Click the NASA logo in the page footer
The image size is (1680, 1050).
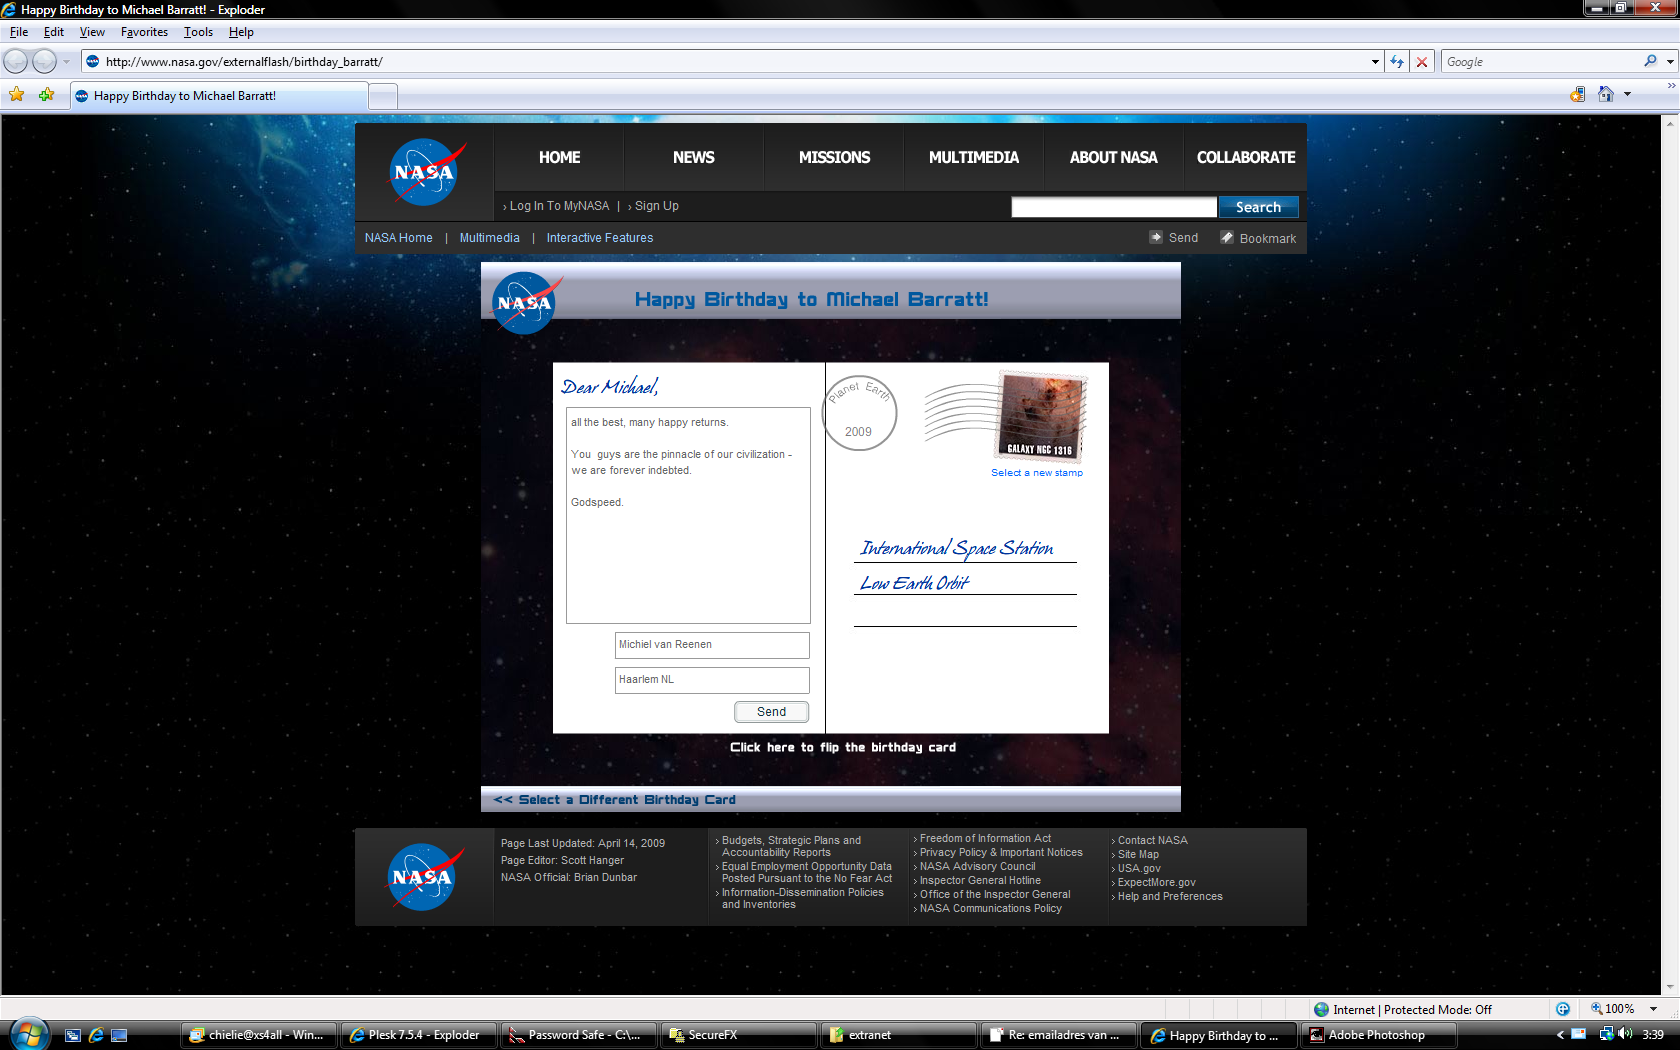[425, 877]
